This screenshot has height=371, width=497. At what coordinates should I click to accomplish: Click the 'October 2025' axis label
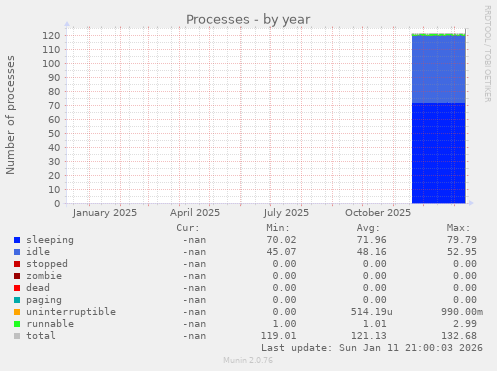click(x=378, y=213)
